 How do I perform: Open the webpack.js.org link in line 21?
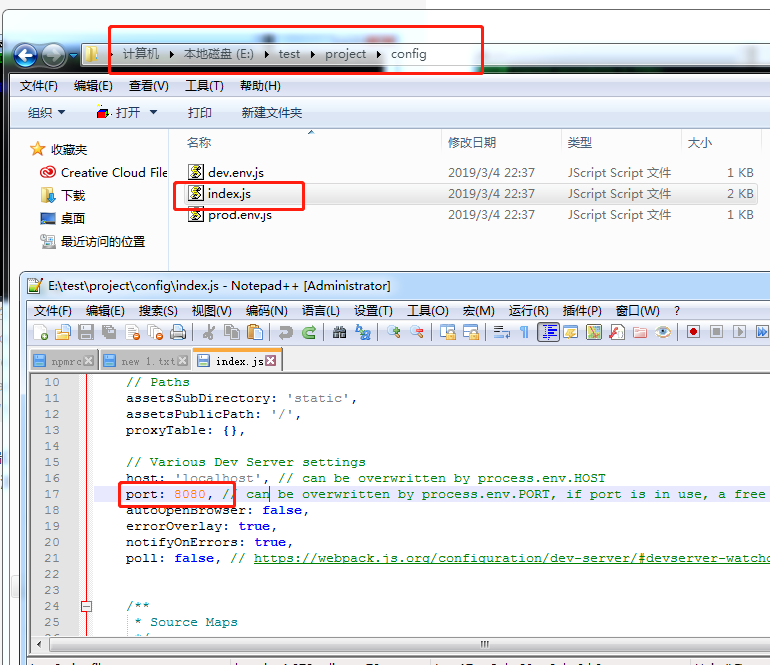pyautogui.click(x=512, y=558)
